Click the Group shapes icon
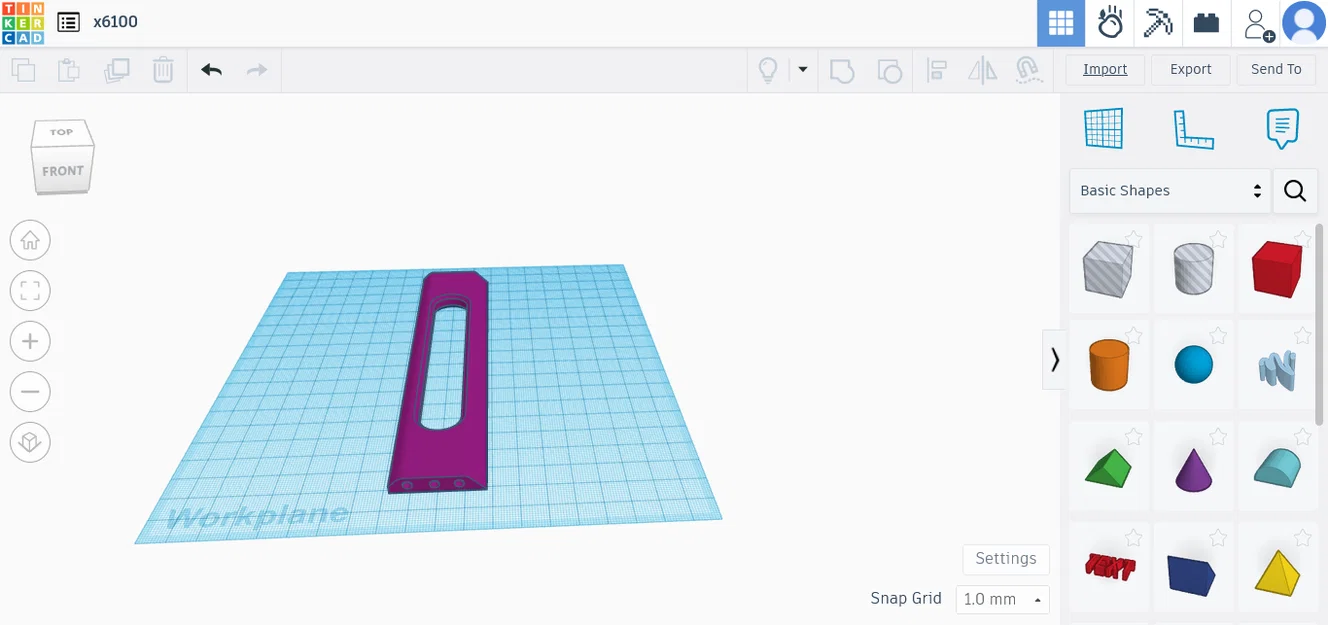The width and height of the screenshot is (1328, 625). tap(842, 70)
